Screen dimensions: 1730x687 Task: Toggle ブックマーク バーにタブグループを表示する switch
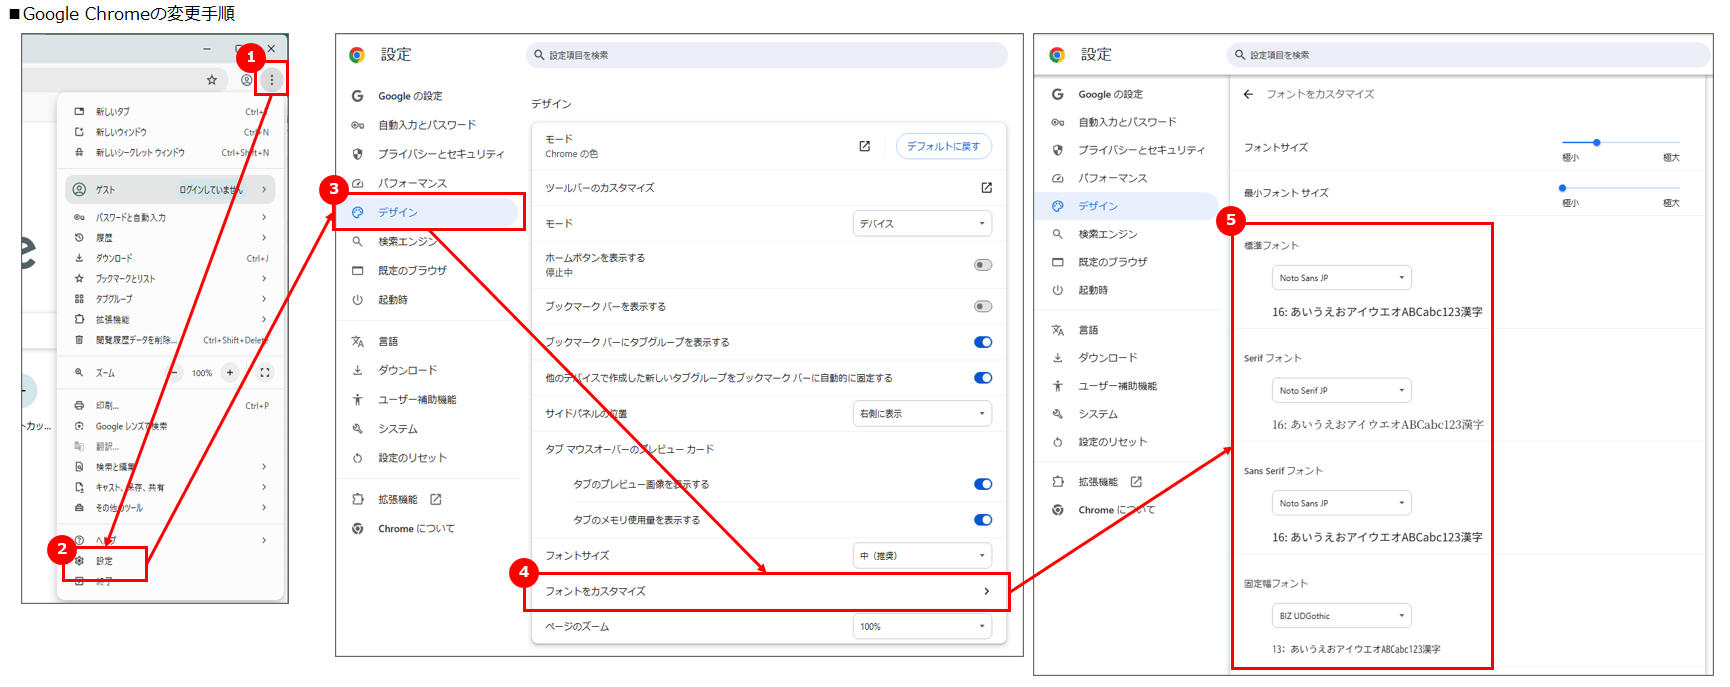coord(983,342)
